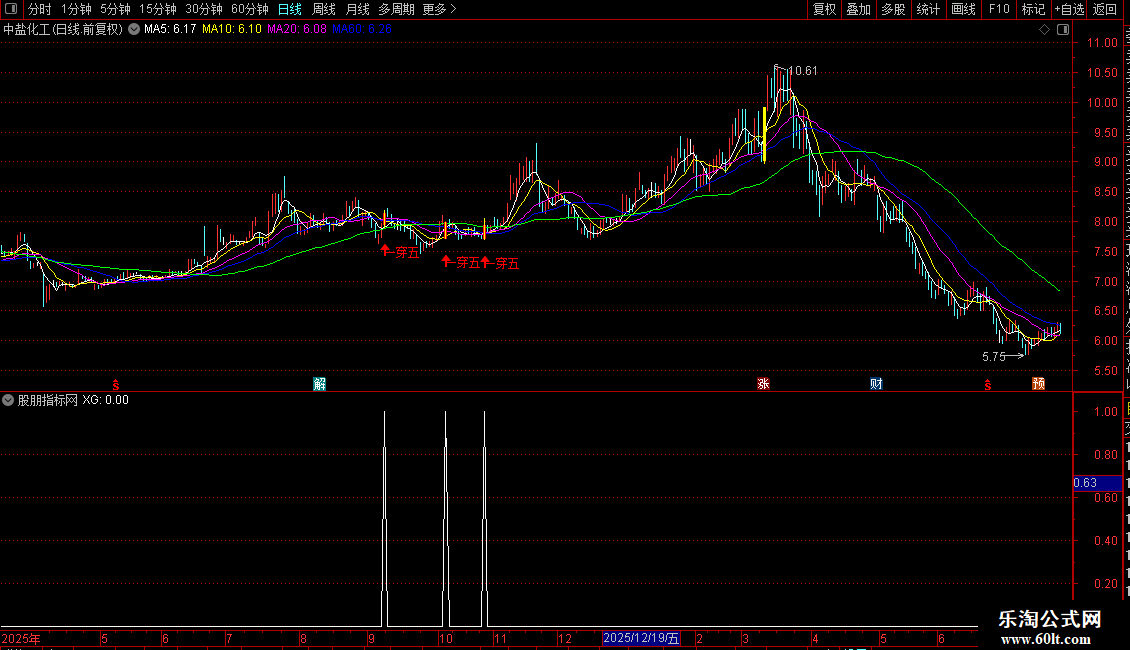Switch to the 30分钟 period
This screenshot has height=650, width=1130.
tap(204, 9)
